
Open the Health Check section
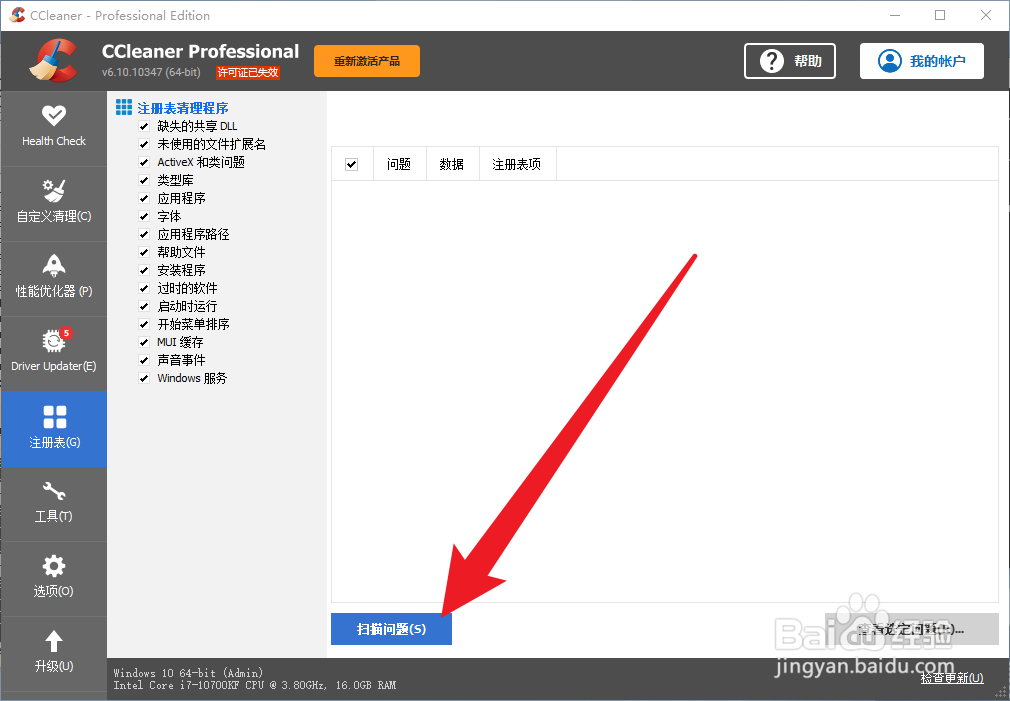pyautogui.click(x=53, y=128)
